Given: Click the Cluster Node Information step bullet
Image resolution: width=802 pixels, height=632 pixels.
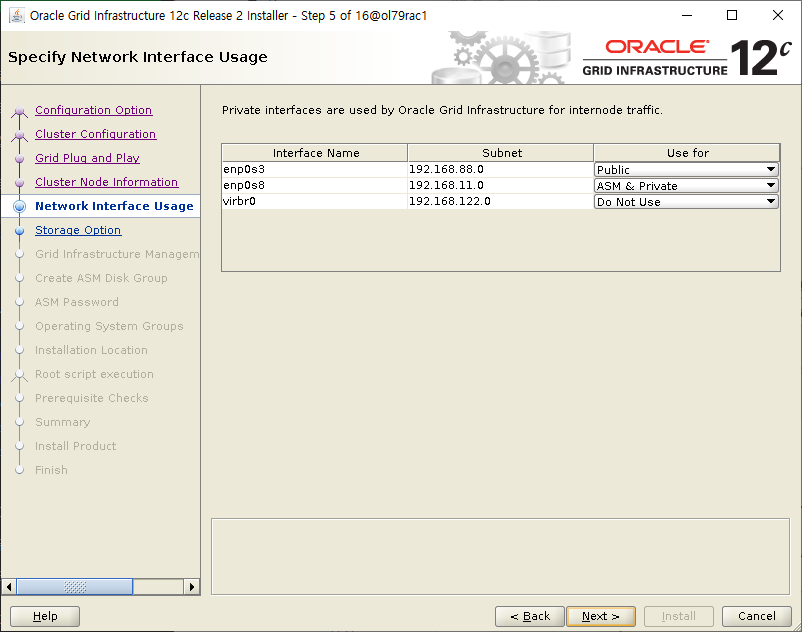Looking at the screenshot, I should coord(19,183).
